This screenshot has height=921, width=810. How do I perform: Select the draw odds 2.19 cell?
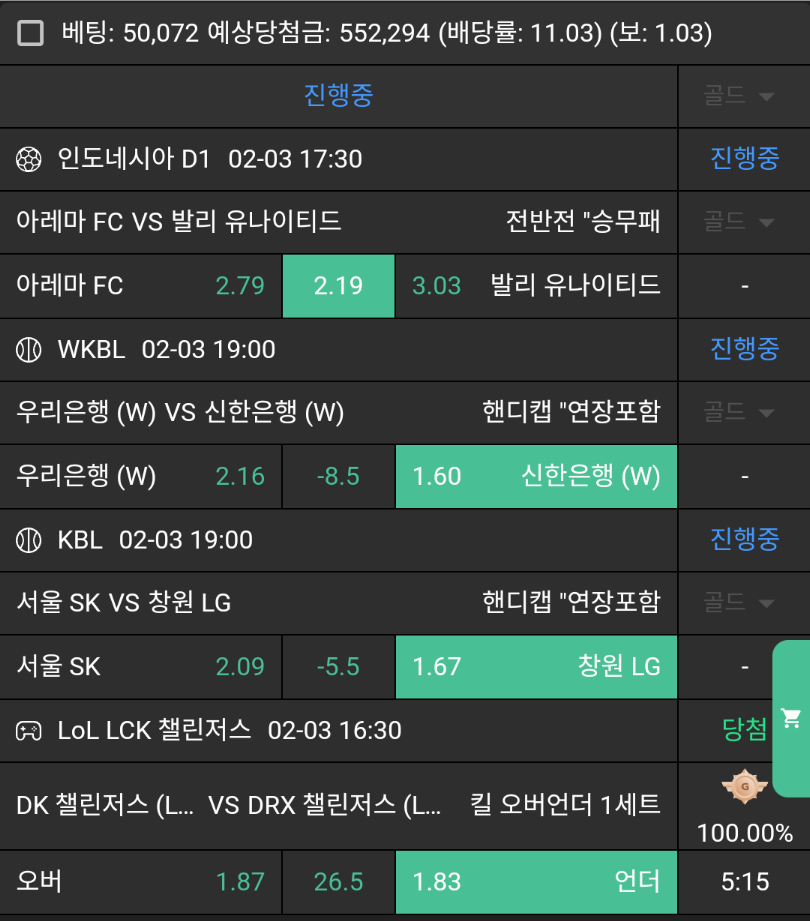tap(338, 286)
